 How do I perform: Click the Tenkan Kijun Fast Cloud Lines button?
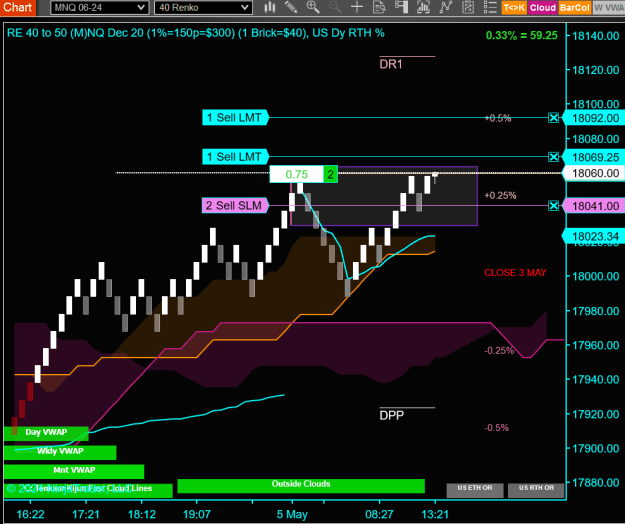pyautogui.click(x=88, y=490)
